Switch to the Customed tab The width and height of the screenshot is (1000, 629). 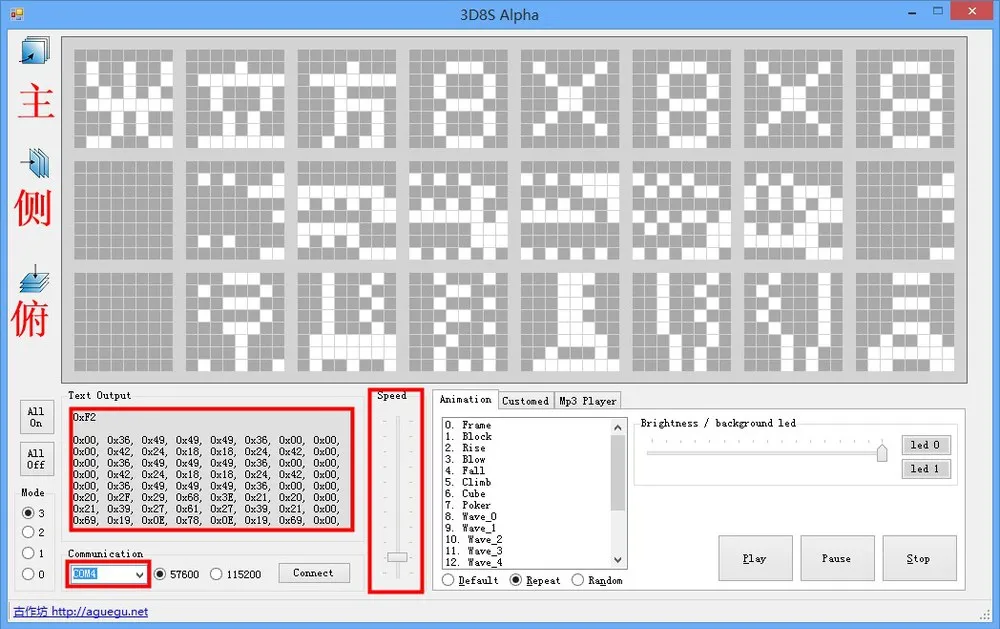tap(525, 401)
